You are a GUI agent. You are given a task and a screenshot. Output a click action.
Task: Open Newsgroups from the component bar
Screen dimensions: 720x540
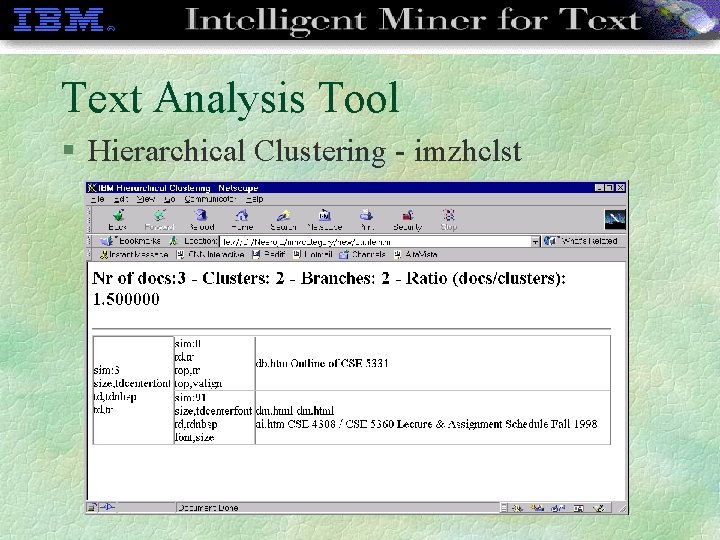(x=558, y=508)
